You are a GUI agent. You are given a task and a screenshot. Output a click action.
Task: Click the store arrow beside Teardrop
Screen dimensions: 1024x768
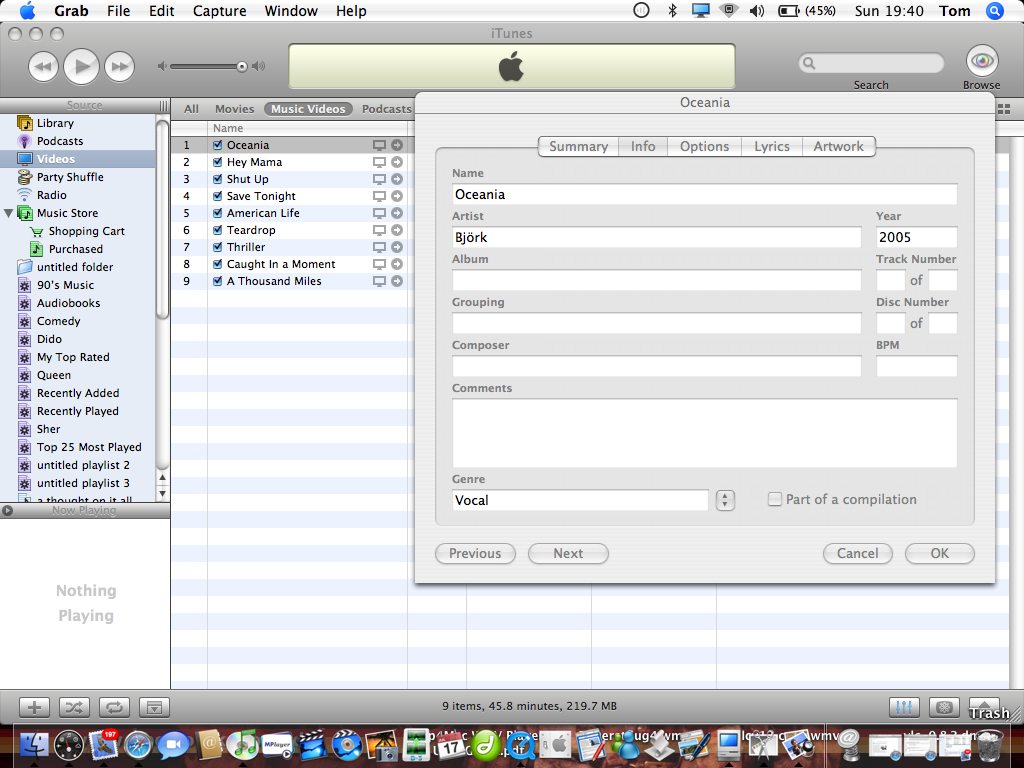click(x=396, y=230)
